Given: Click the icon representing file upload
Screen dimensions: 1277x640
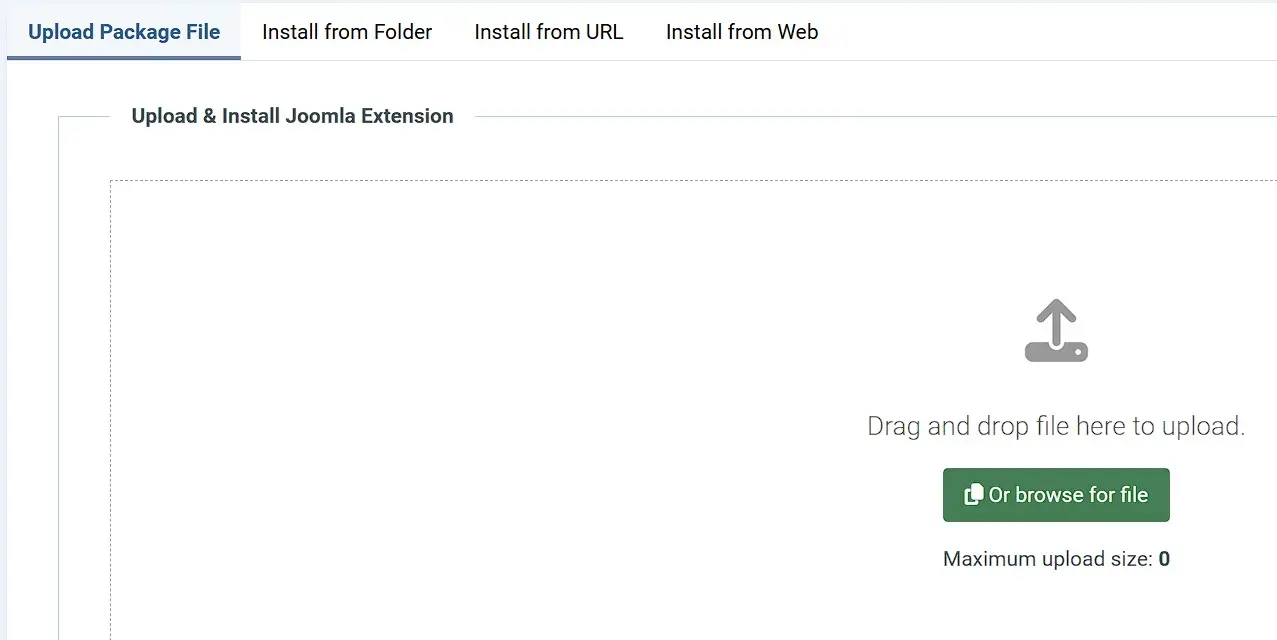Looking at the screenshot, I should (x=1056, y=330).
